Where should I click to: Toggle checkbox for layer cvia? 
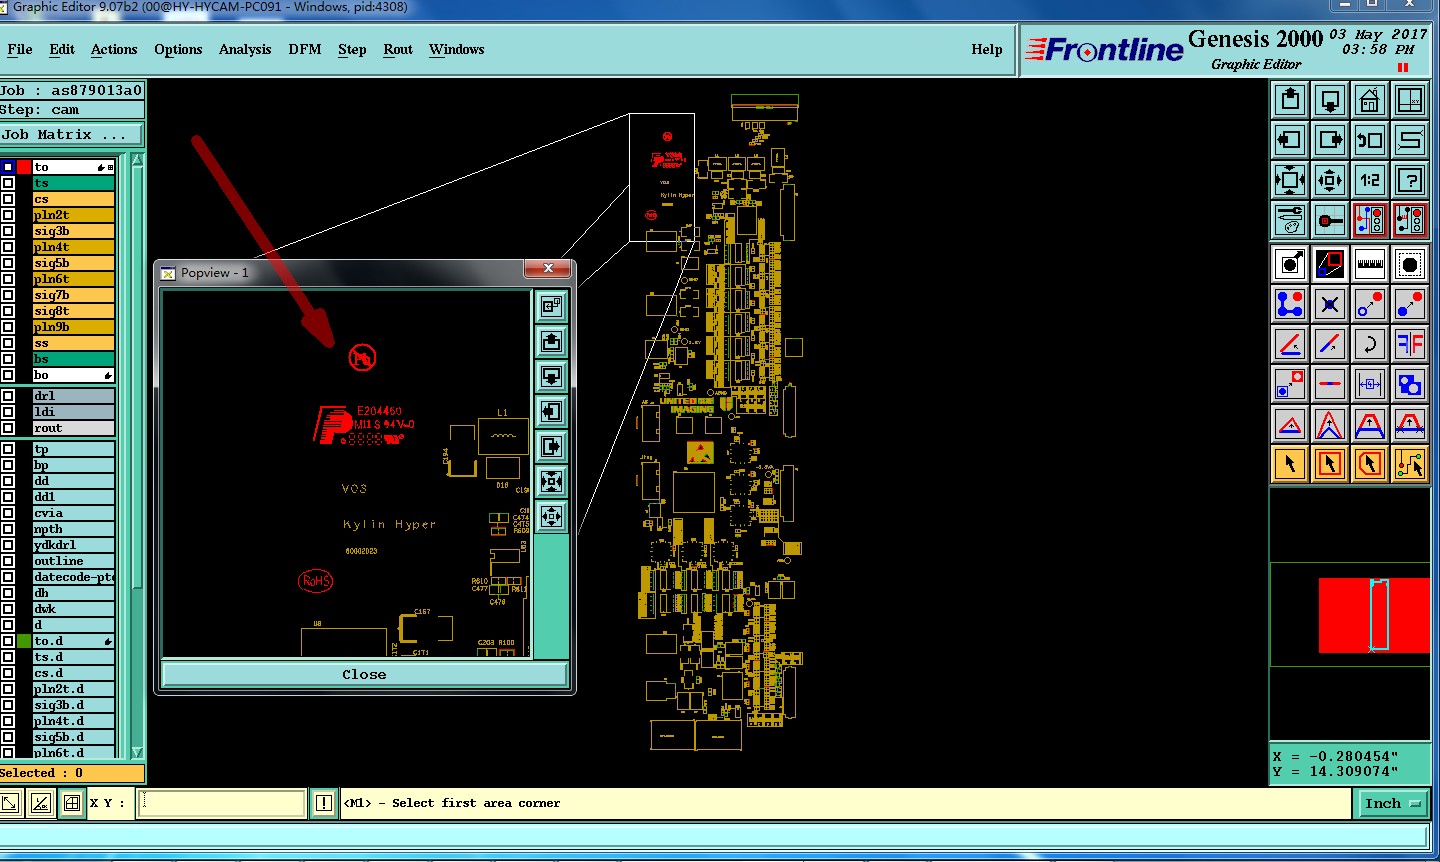[8, 514]
